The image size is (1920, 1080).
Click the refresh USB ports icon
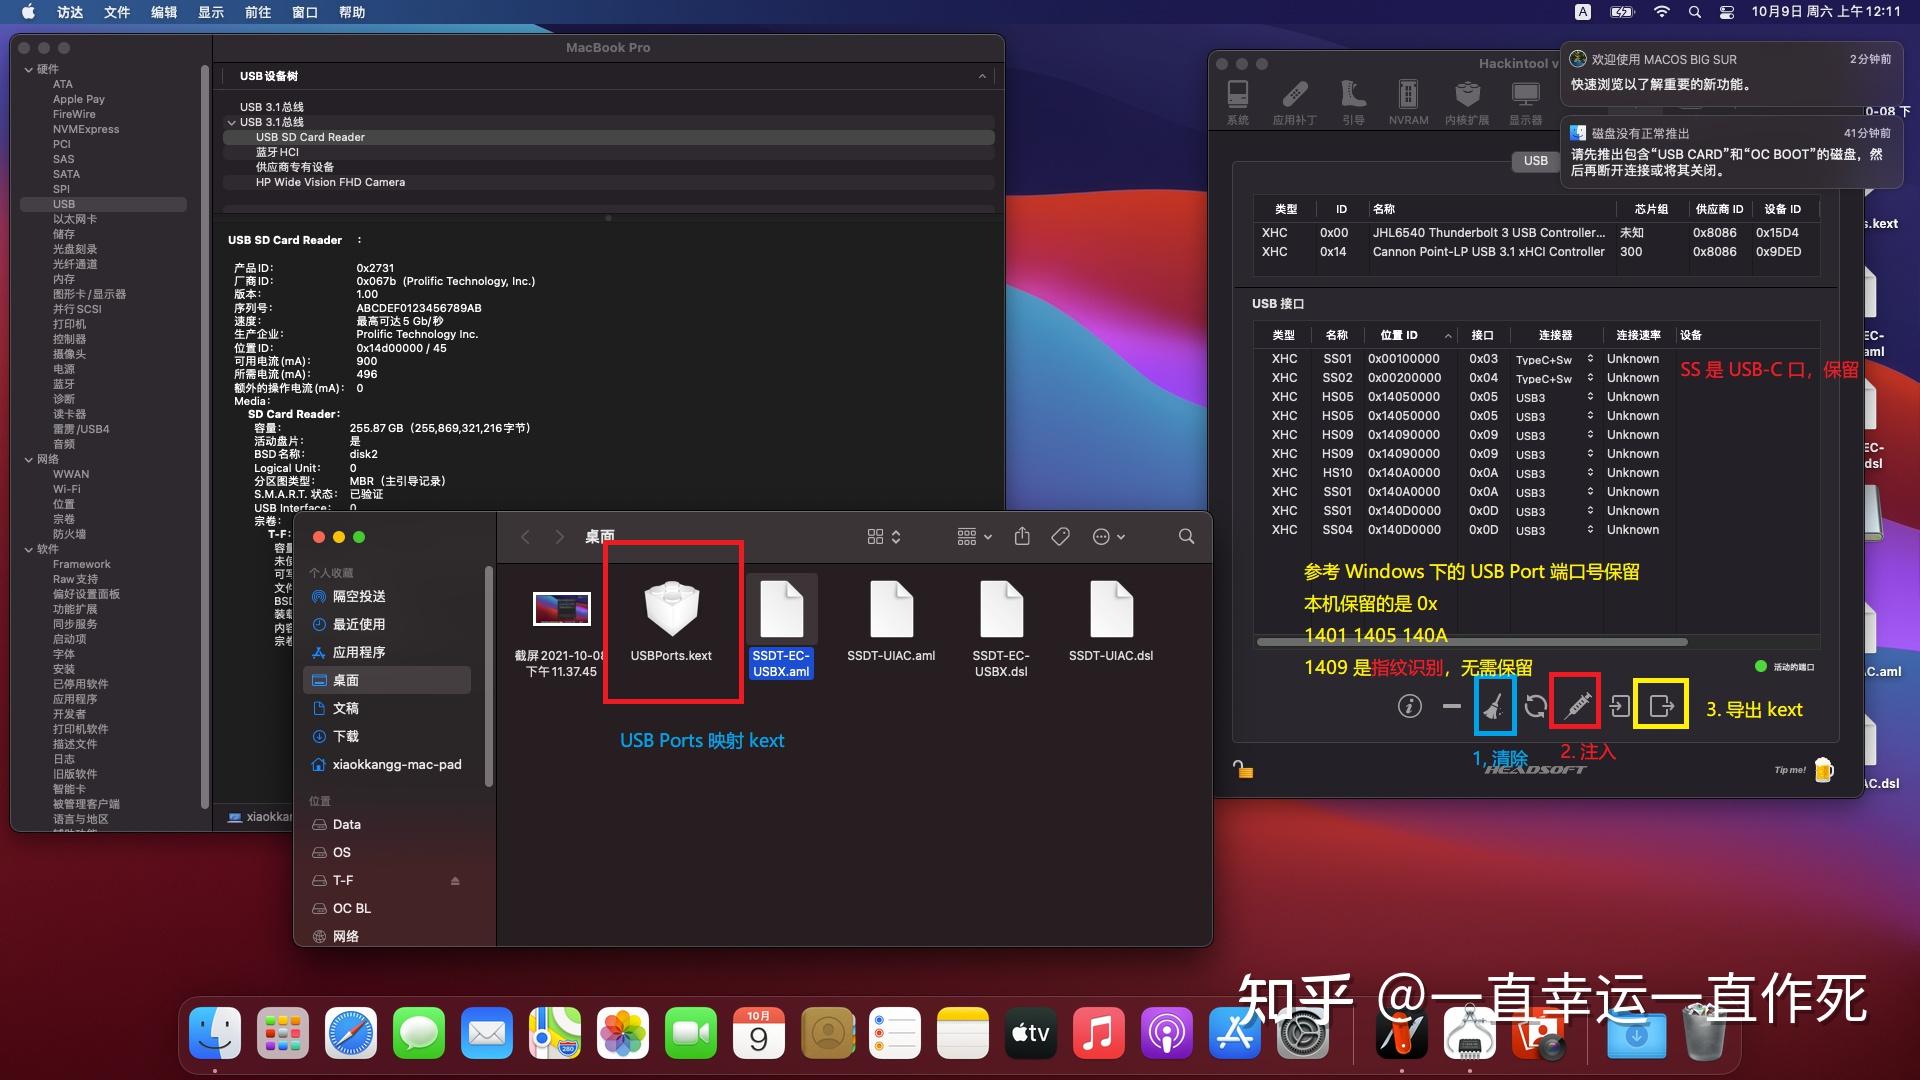[1533, 707]
